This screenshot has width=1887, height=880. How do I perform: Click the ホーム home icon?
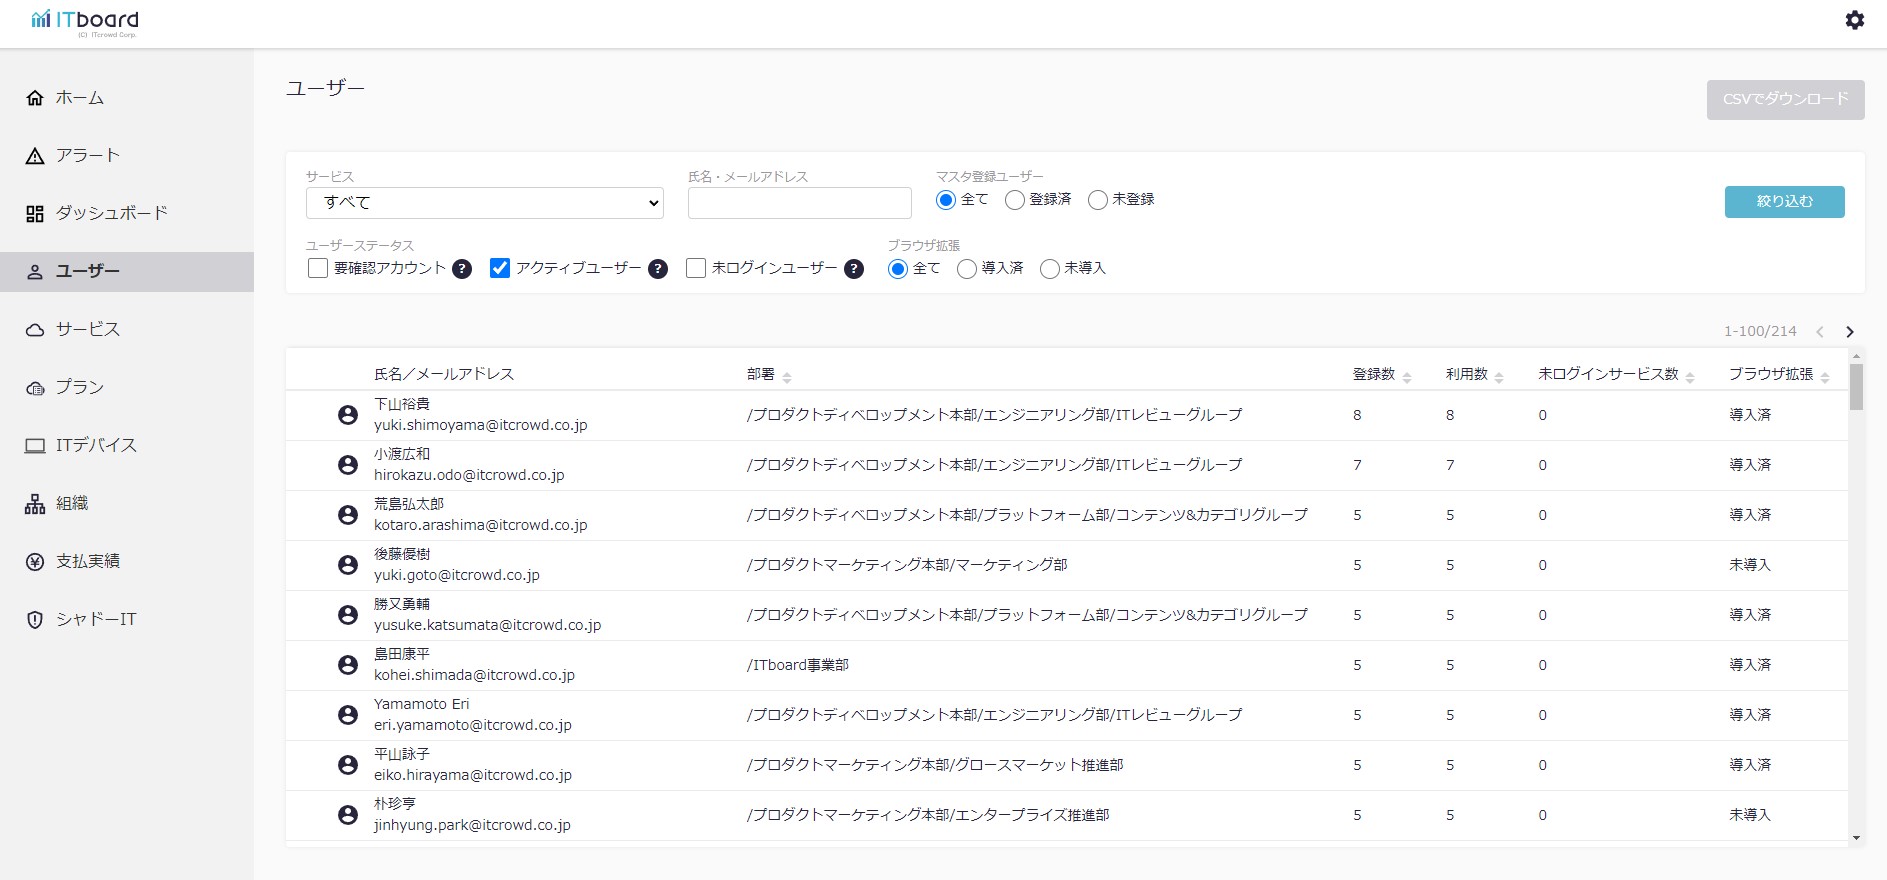pyautogui.click(x=35, y=98)
